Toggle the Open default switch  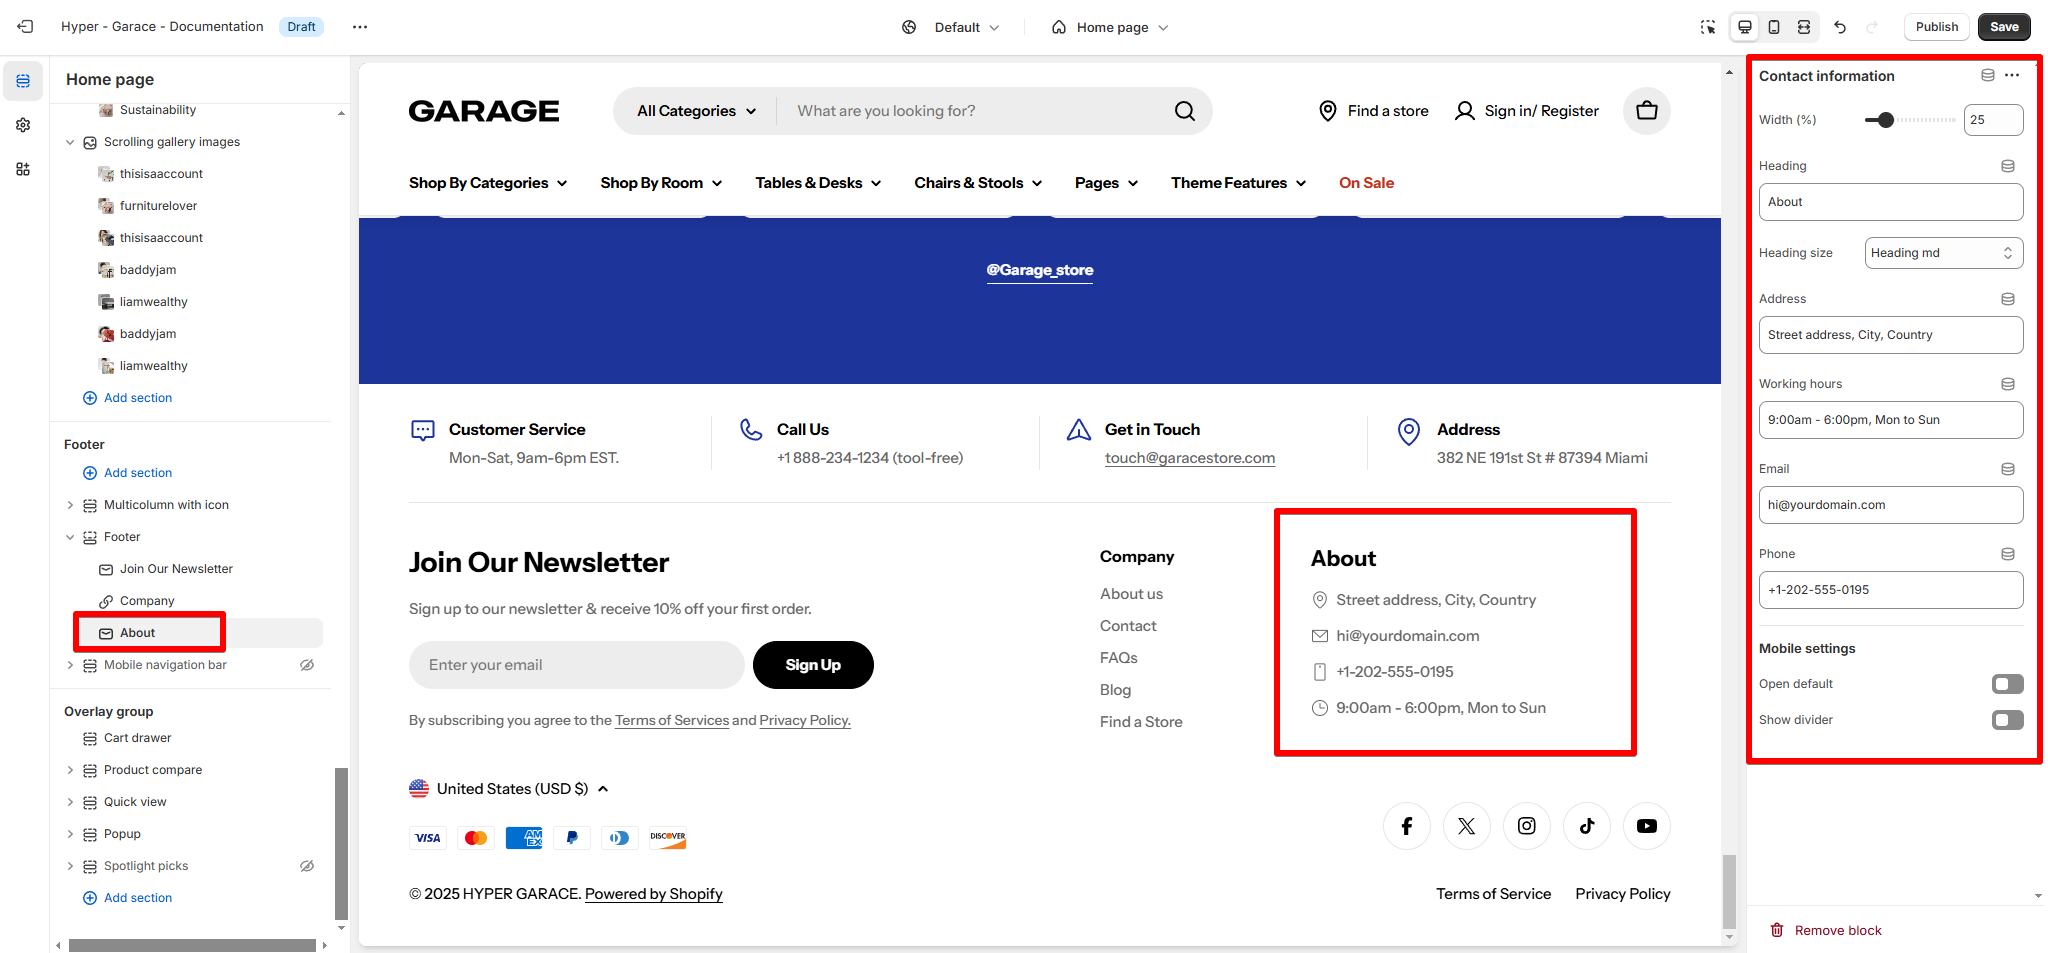(2008, 684)
